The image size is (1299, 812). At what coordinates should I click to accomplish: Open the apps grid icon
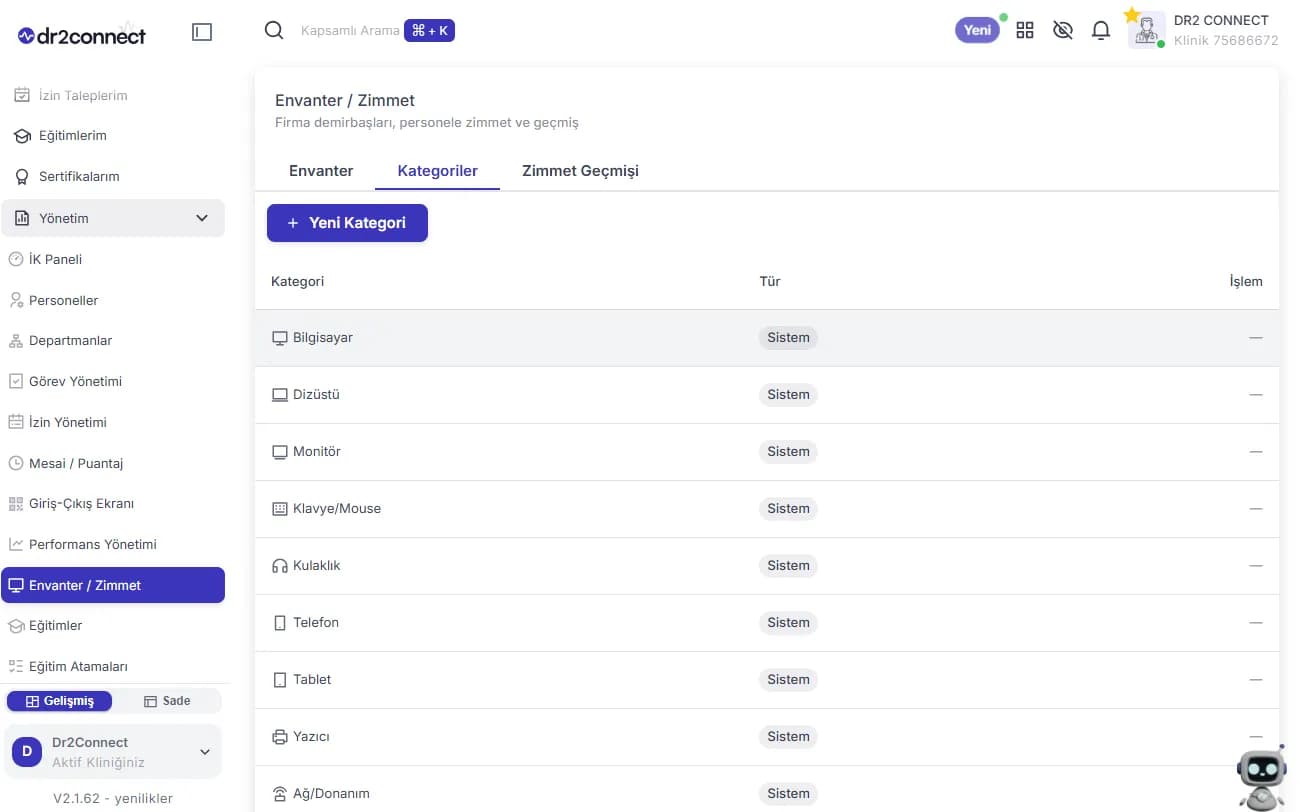[x=1025, y=31]
